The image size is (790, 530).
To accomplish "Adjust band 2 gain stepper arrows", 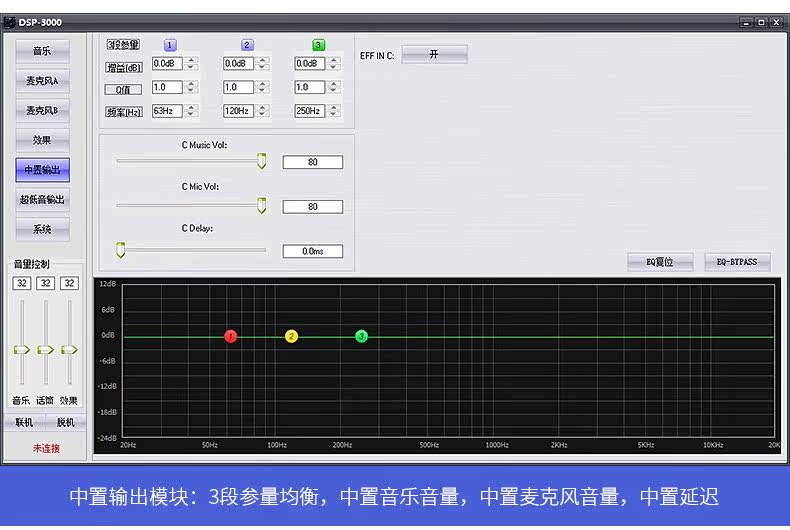I will tap(262, 63).
